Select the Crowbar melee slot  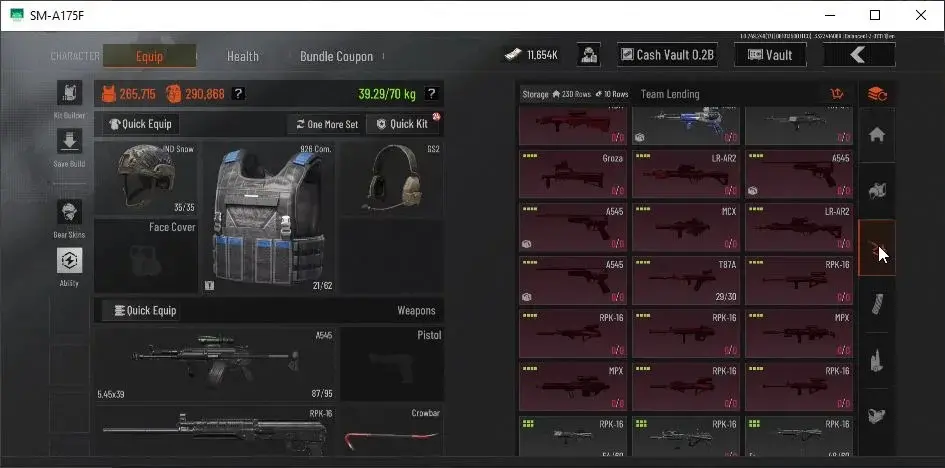(x=392, y=430)
